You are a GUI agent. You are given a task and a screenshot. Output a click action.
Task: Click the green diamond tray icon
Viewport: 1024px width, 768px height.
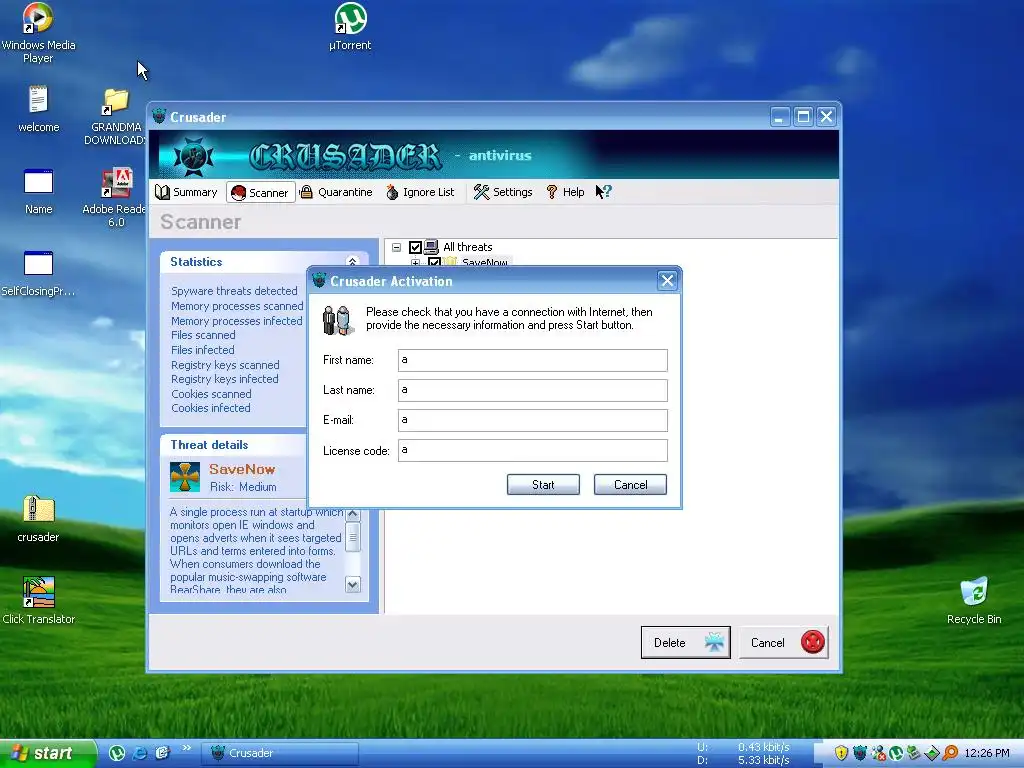(x=932, y=753)
